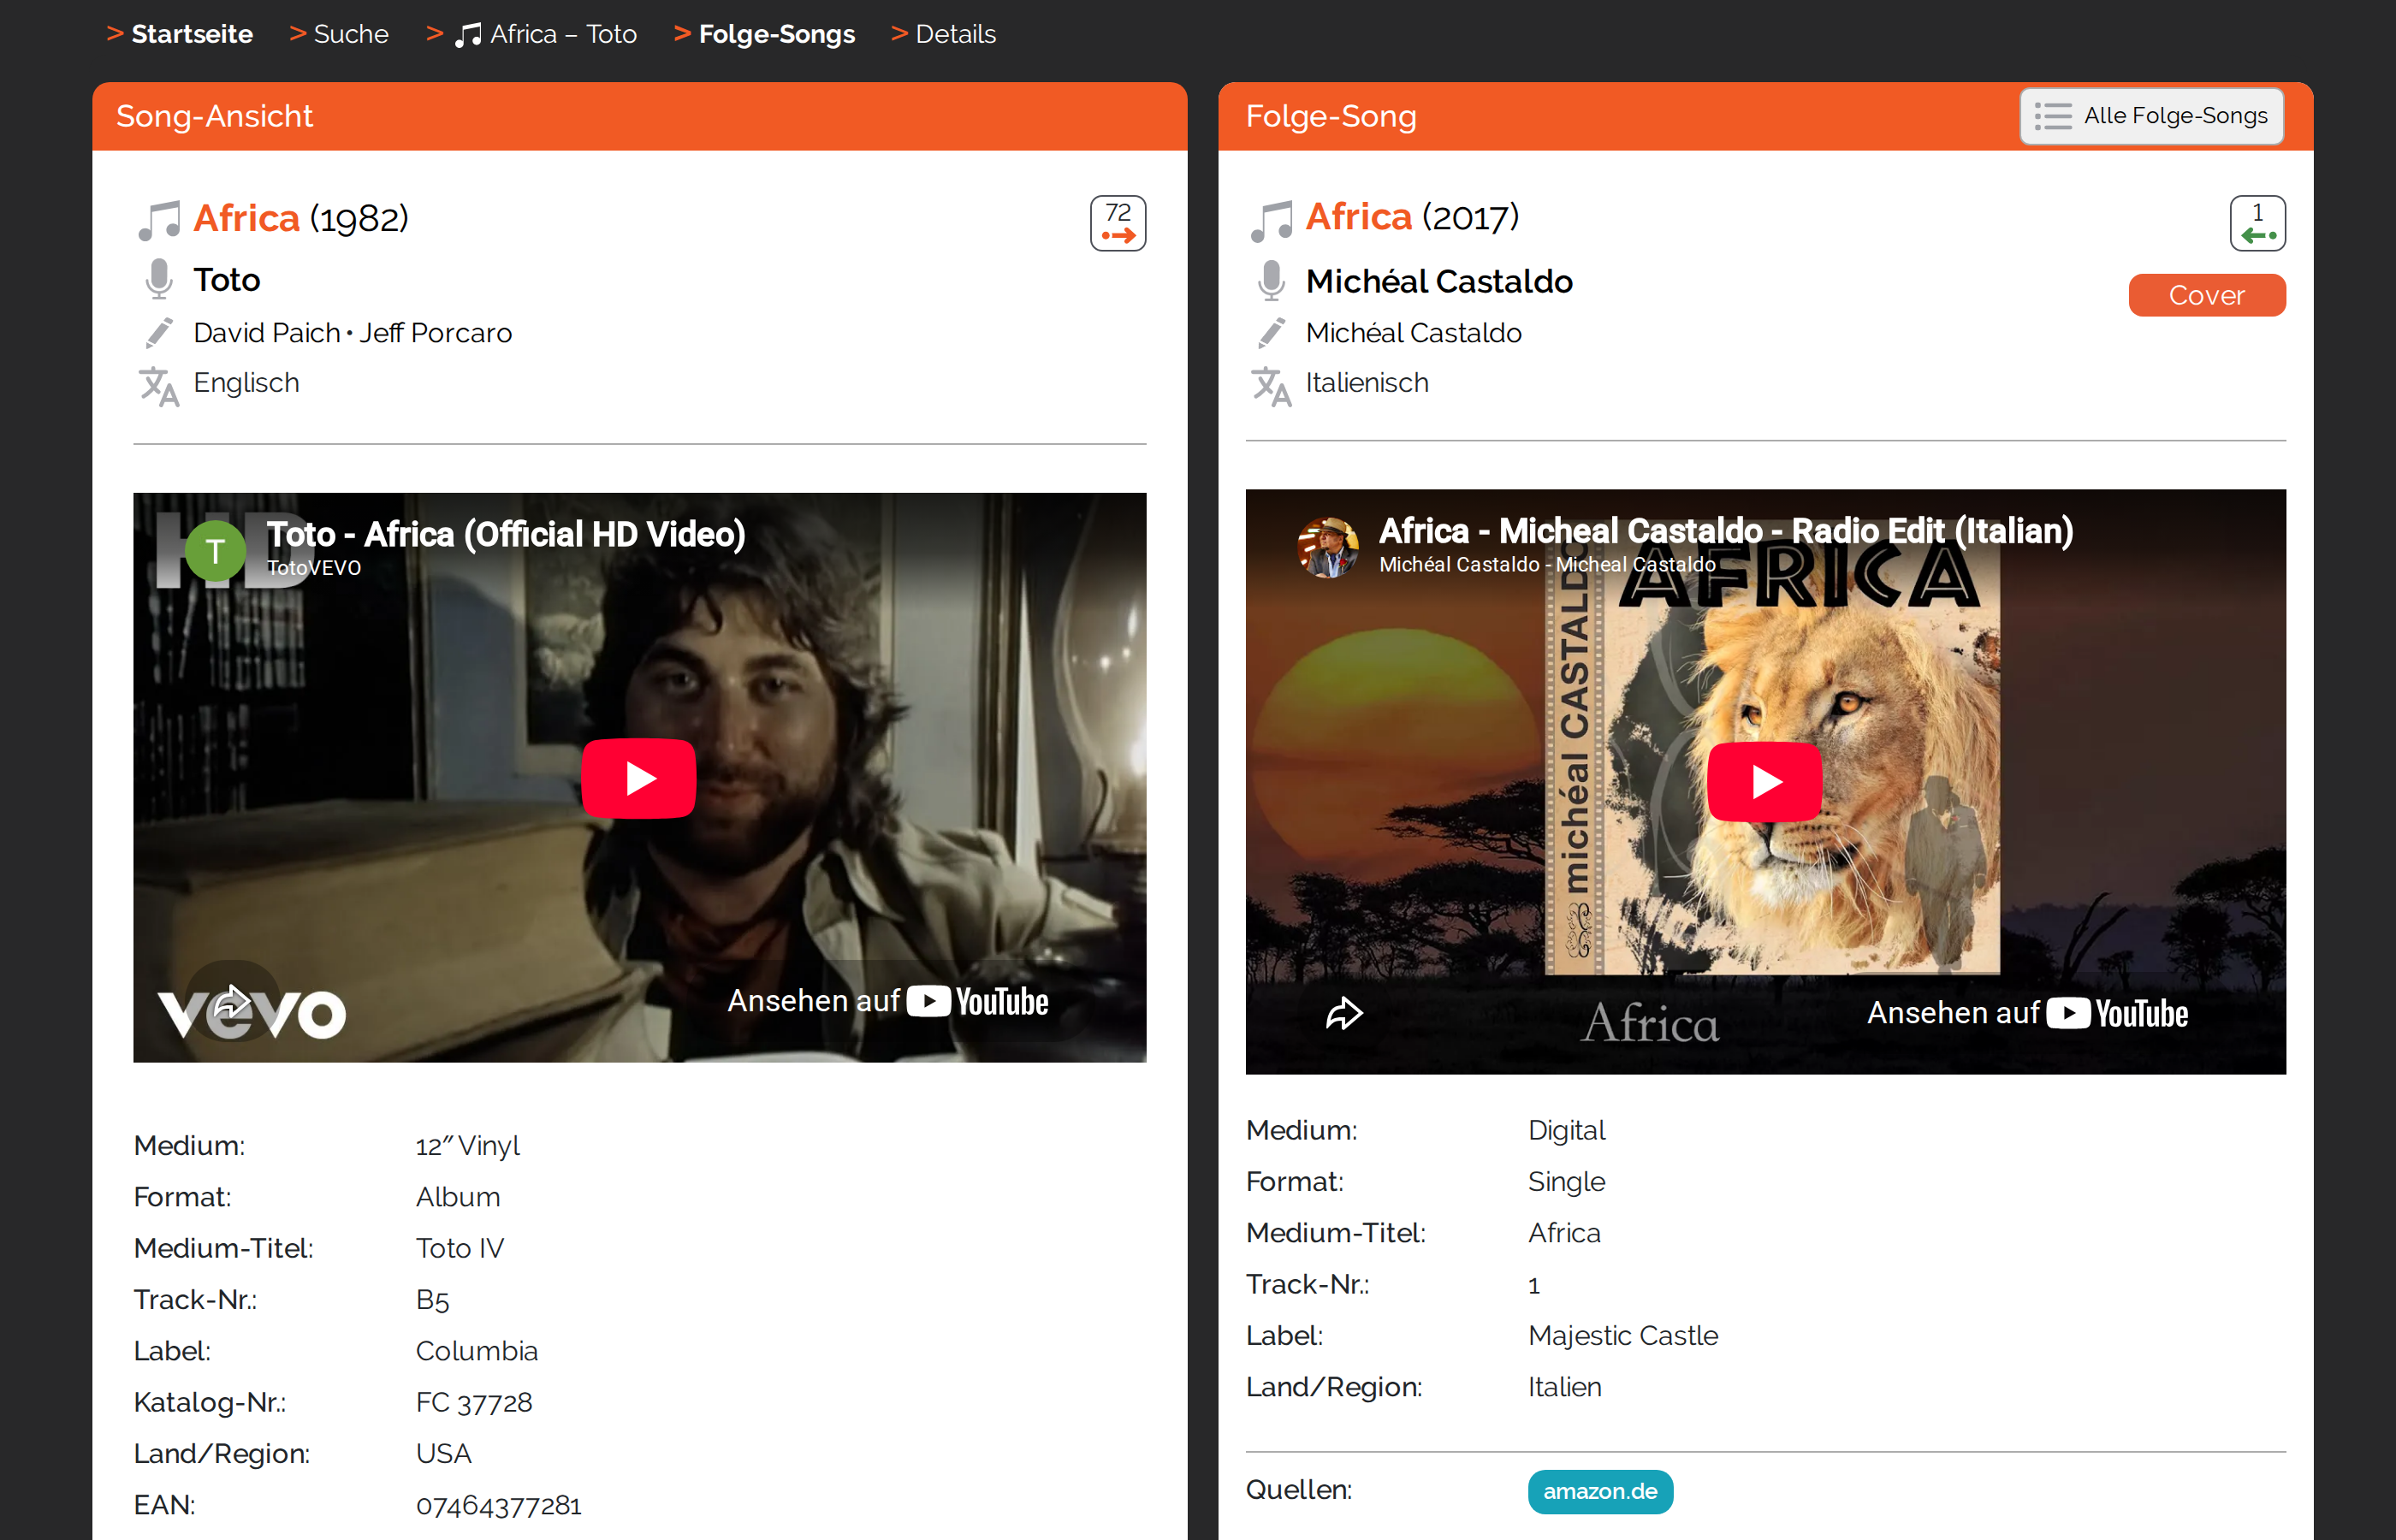The image size is (2396, 1540).
Task: Select medium value '12" Vinyl'
Action: [467, 1146]
